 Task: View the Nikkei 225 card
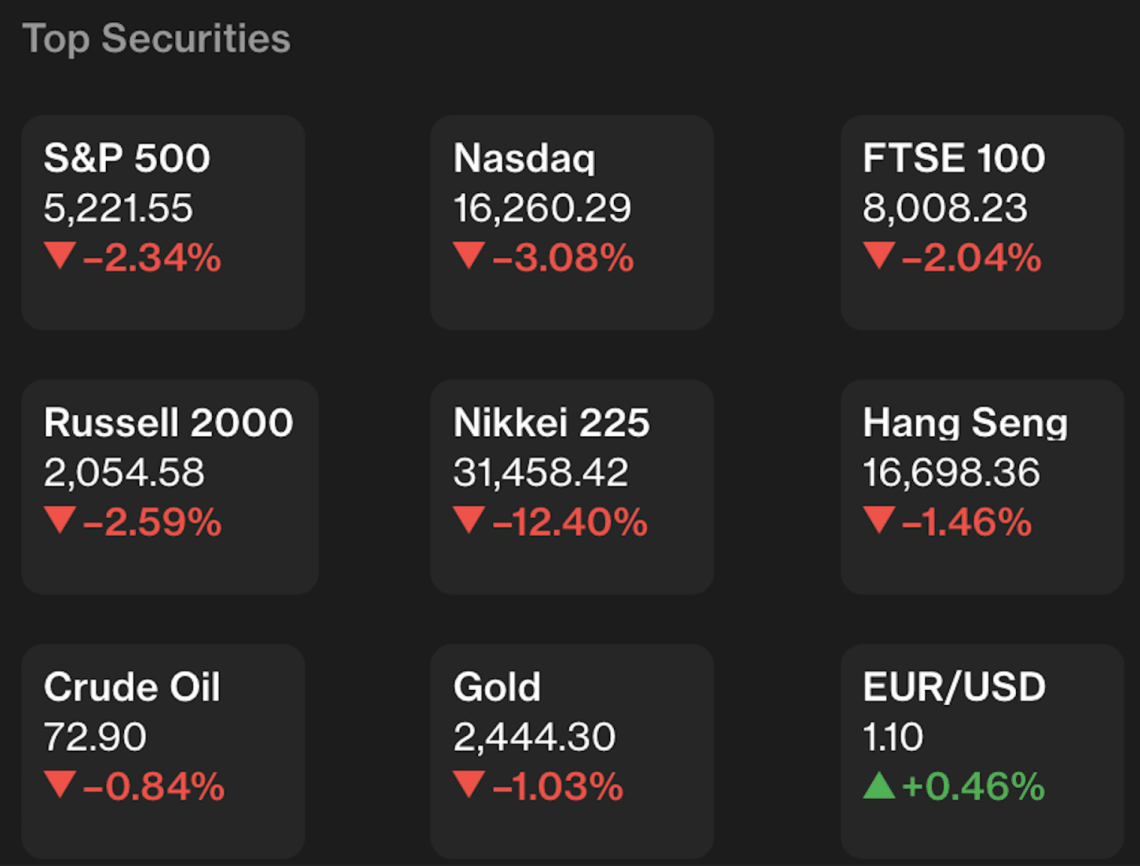click(571, 486)
